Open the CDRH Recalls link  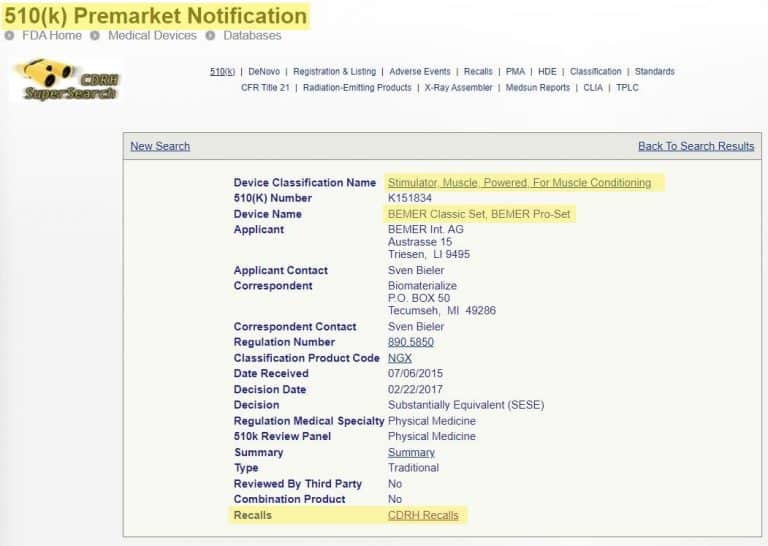coord(423,516)
